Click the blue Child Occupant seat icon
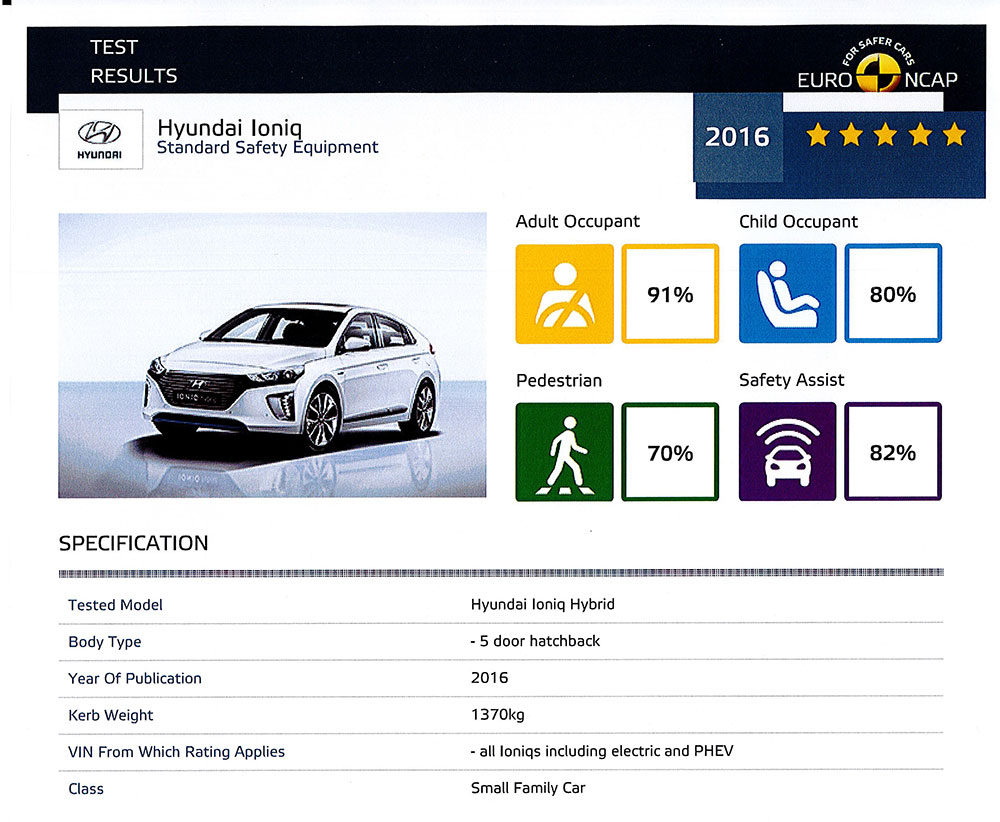The image size is (1000, 822). pos(788,293)
